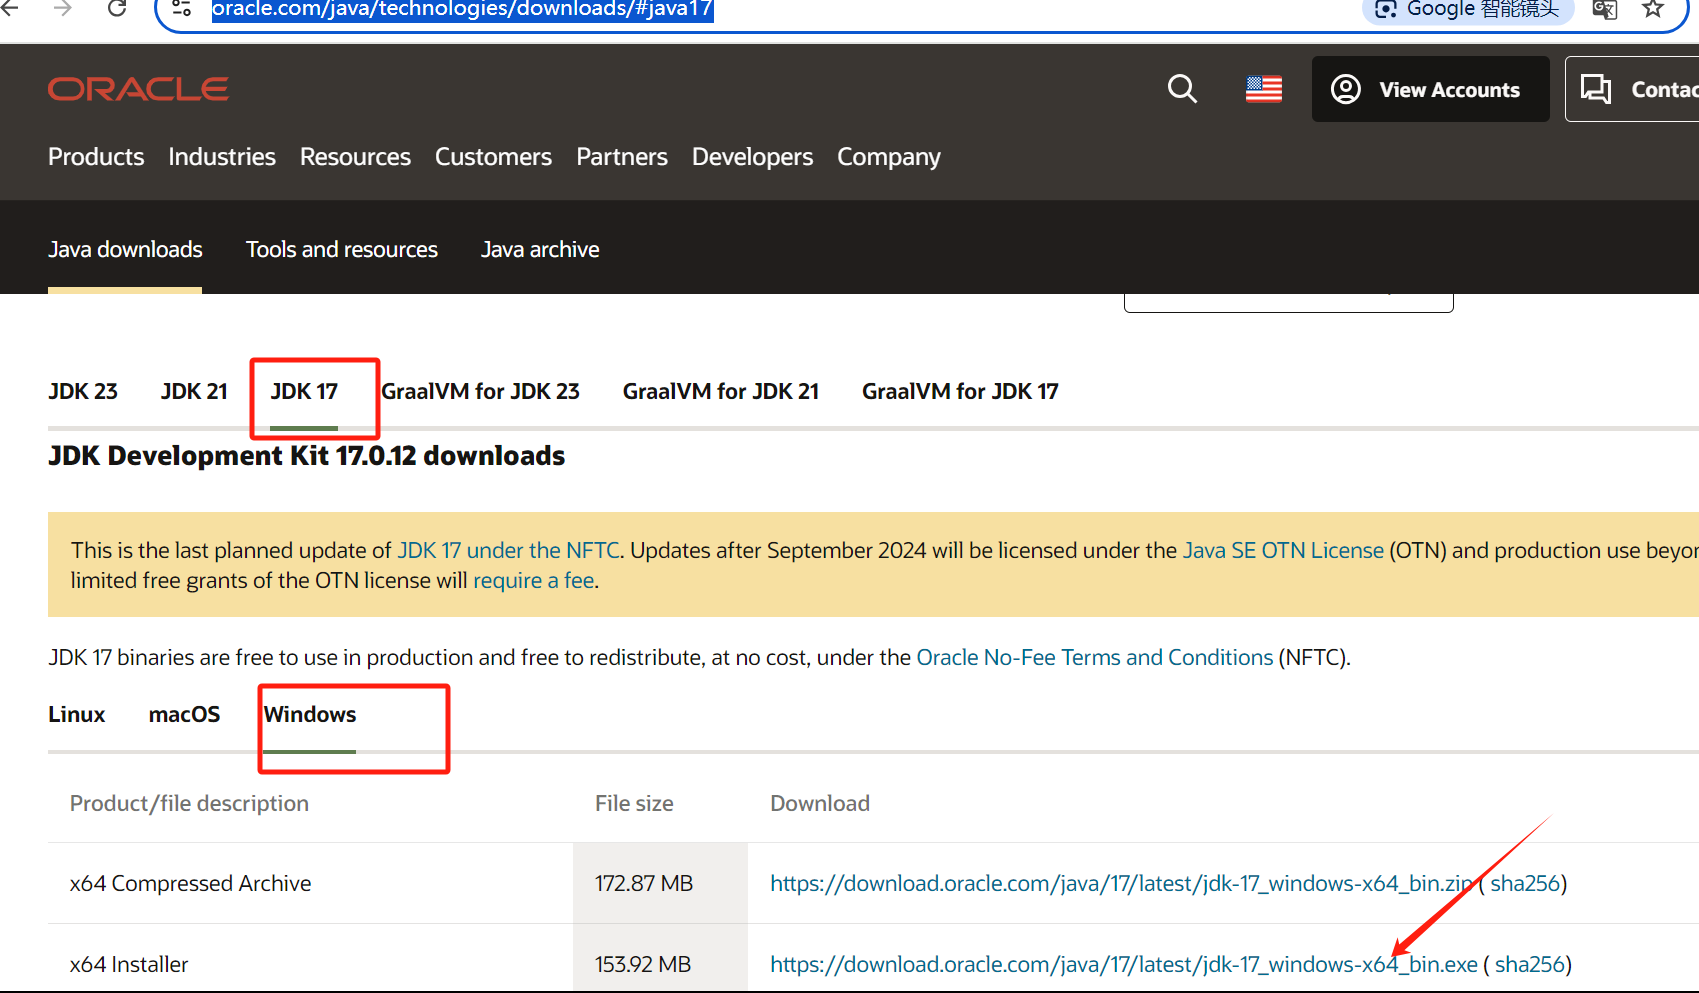Switch to the Java archive tab
Image resolution: width=1699 pixels, height=993 pixels.
(539, 249)
